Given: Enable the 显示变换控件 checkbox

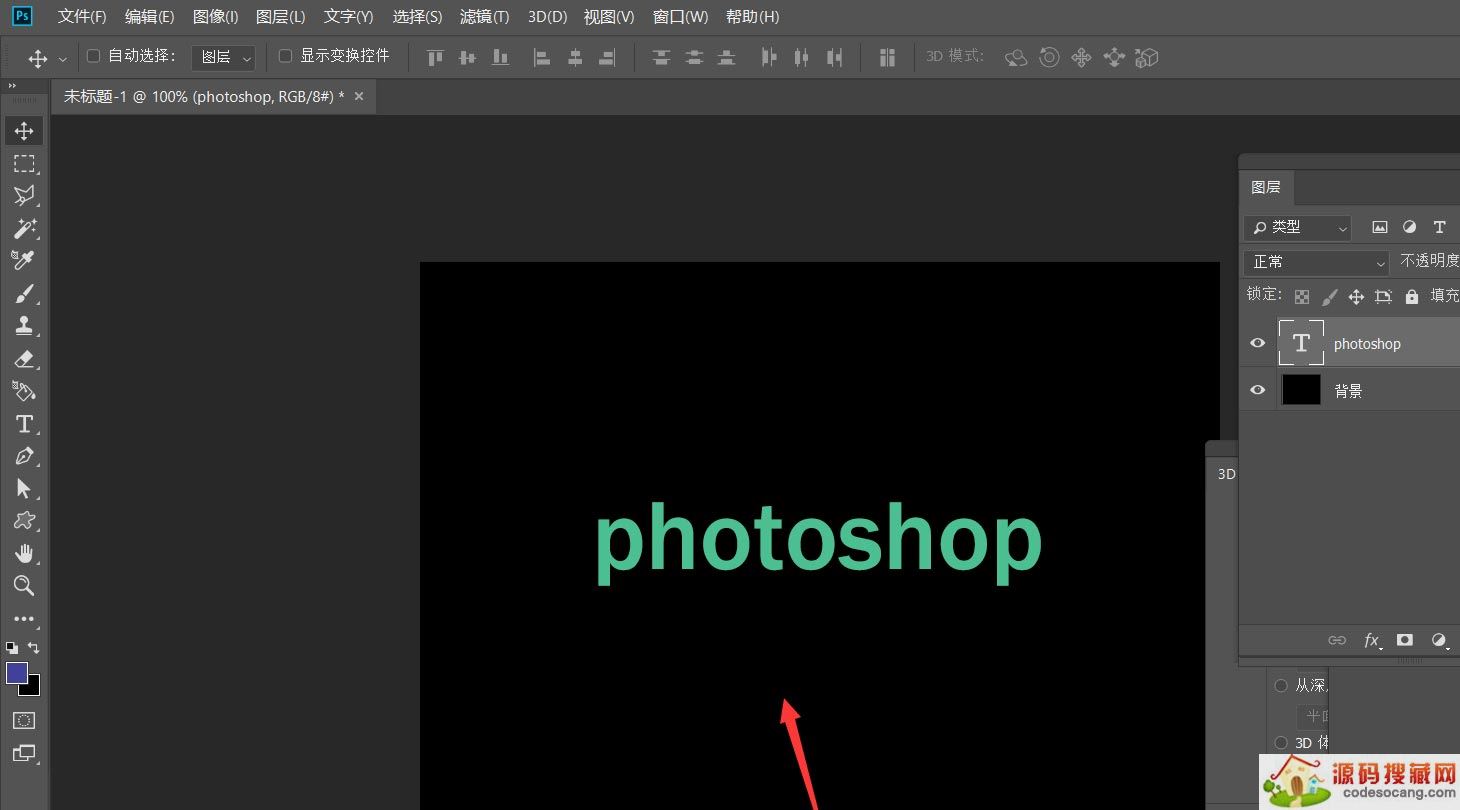Looking at the screenshot, I should point(285,56).
